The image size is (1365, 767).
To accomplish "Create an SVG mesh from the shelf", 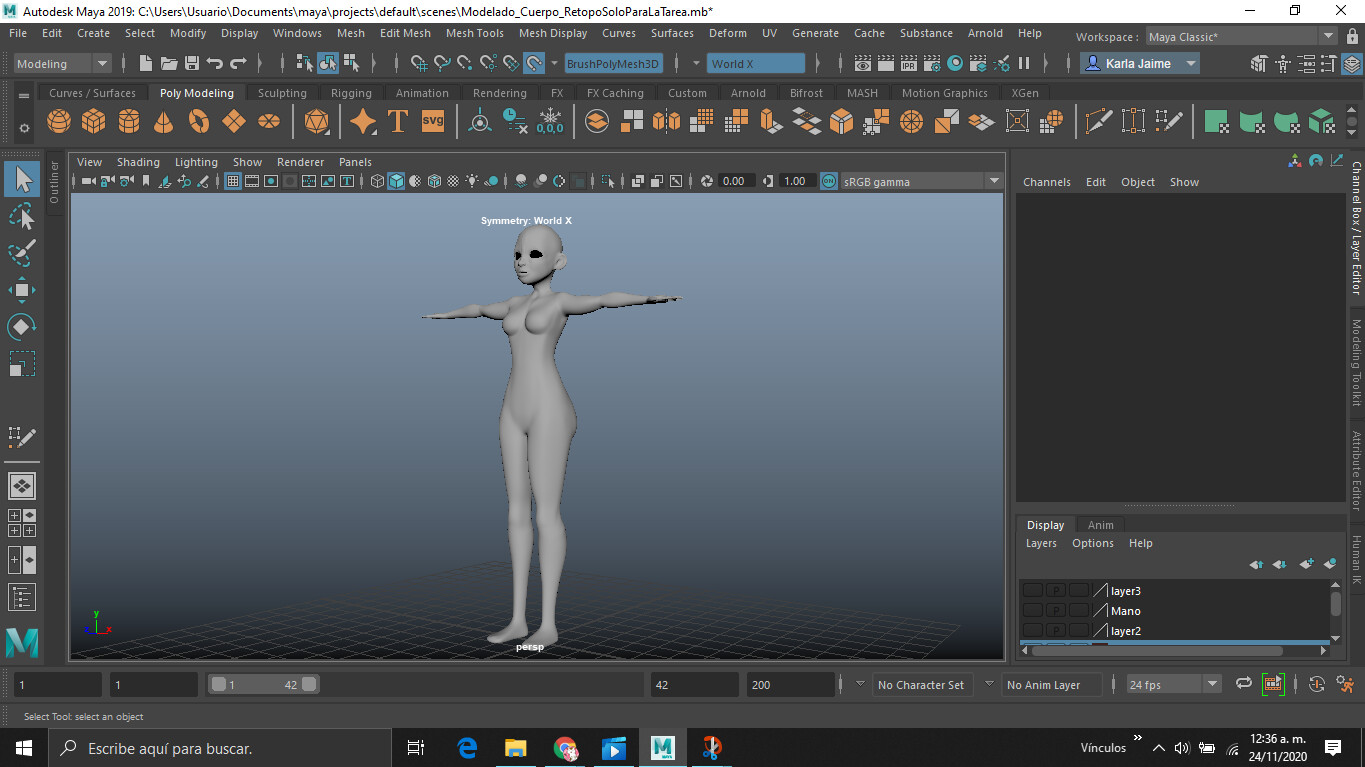I will point(432,120).
